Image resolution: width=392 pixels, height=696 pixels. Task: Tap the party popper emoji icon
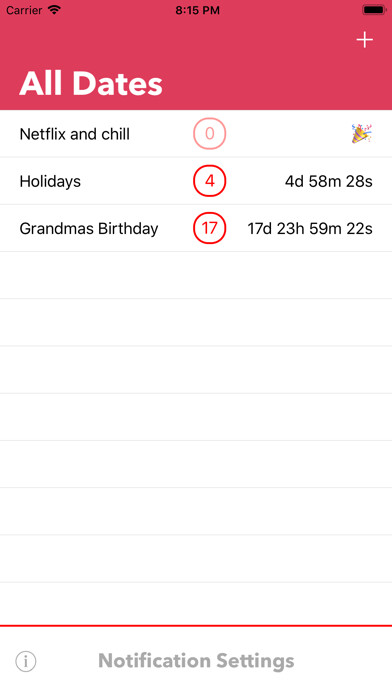(362, 134)
